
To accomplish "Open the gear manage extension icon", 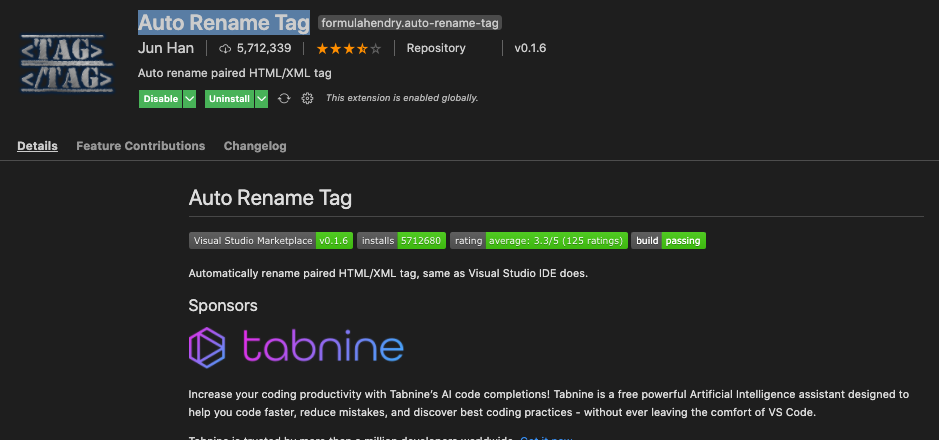I will coord(307,99).
